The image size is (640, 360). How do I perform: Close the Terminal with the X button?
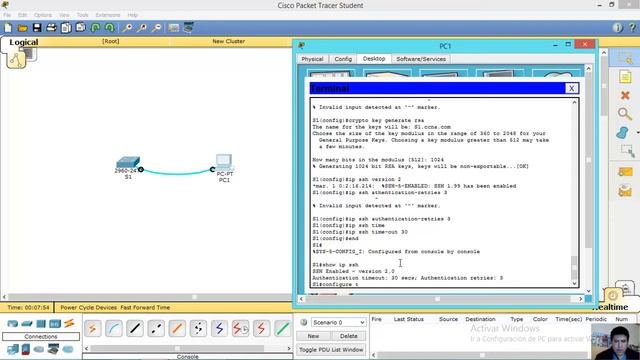coord(571,88)
